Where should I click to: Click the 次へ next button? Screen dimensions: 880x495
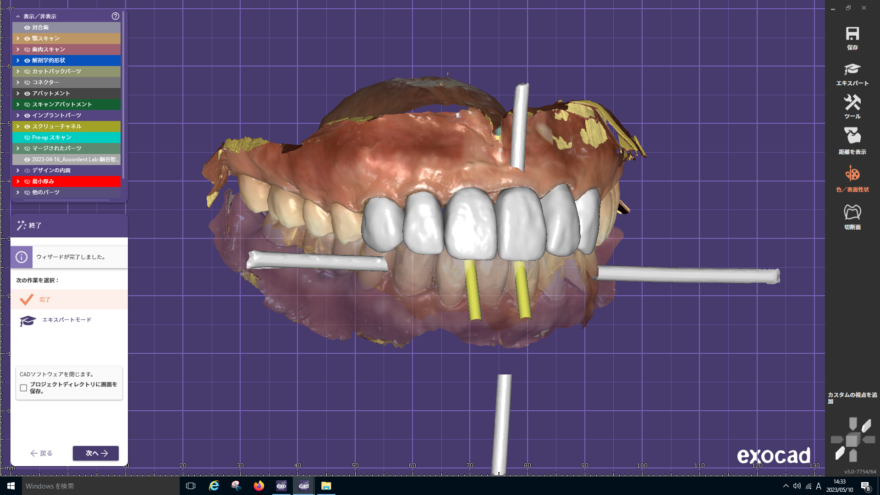96,453
